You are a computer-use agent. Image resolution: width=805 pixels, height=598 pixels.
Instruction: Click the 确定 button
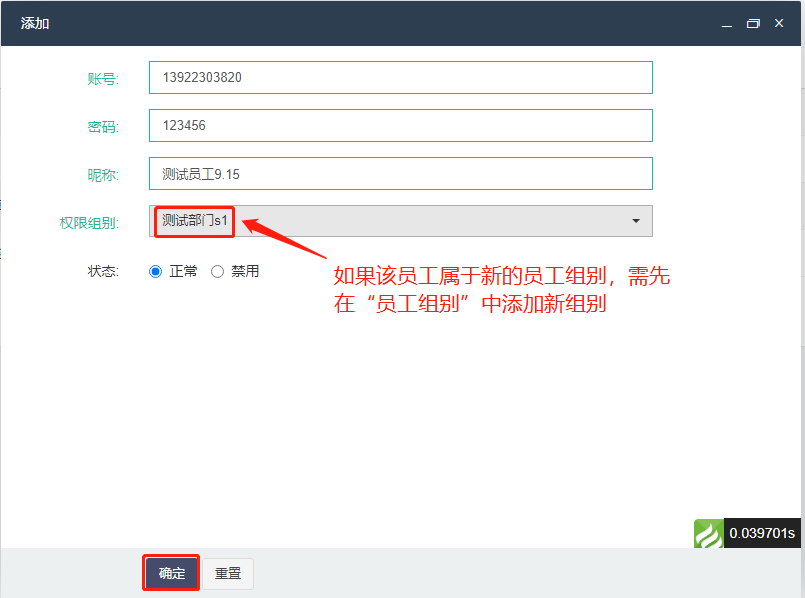(171, 573)
